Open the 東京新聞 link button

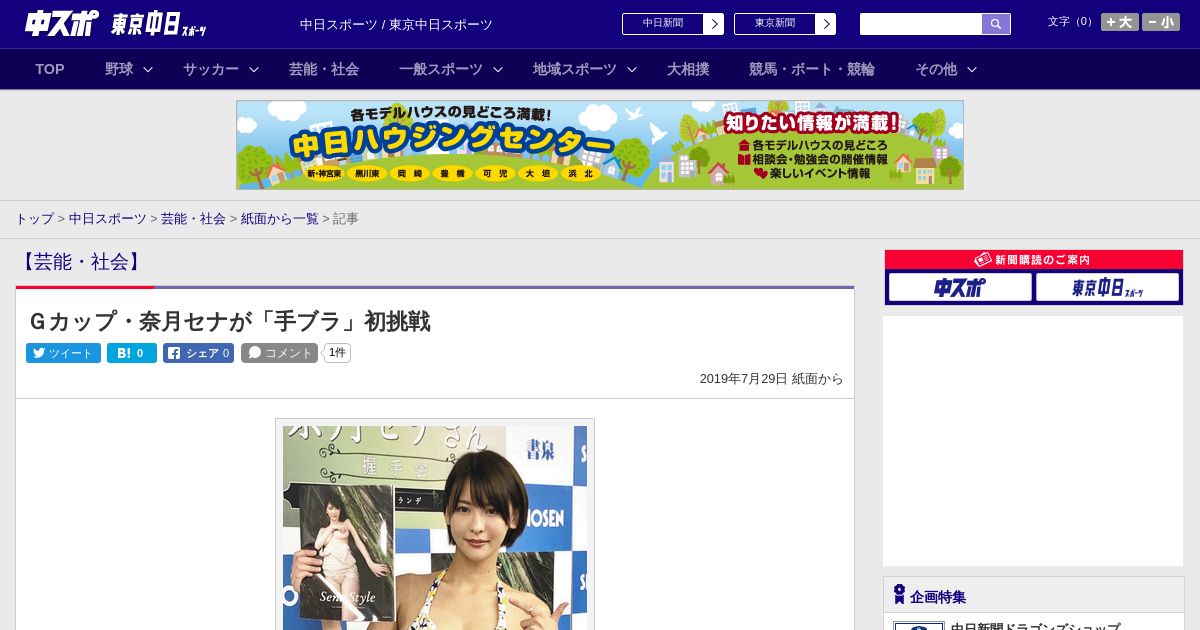click(x=785, y=24)
